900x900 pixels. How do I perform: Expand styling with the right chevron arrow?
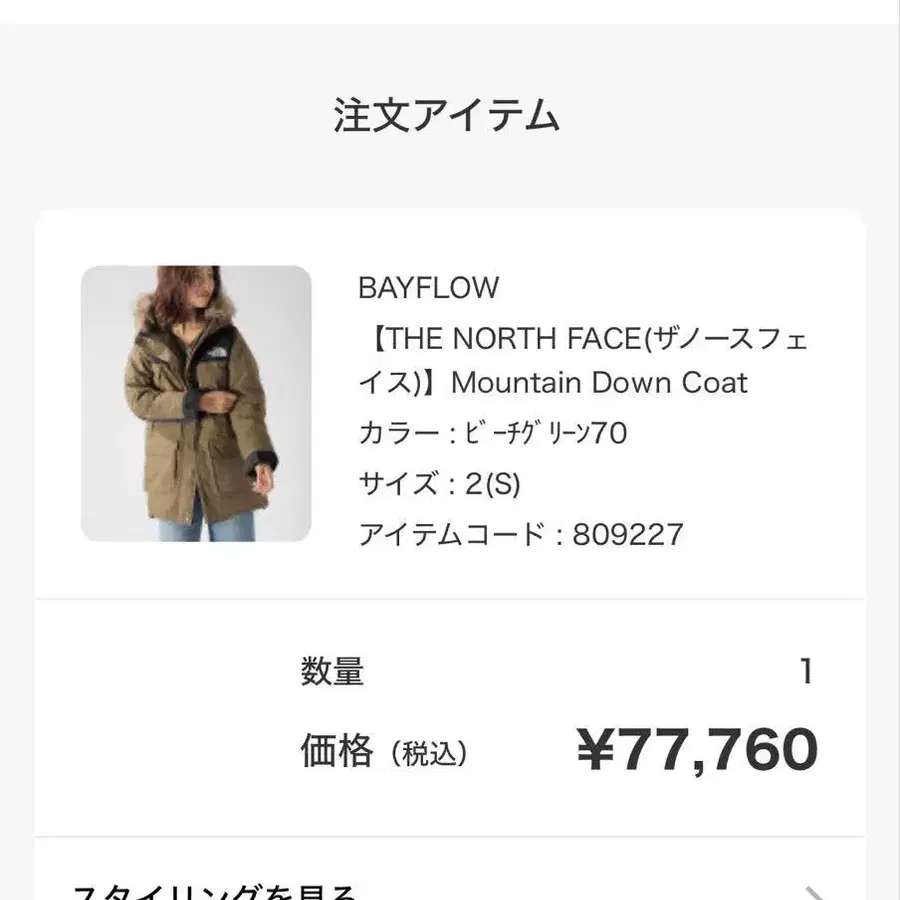tap(815, 892)
